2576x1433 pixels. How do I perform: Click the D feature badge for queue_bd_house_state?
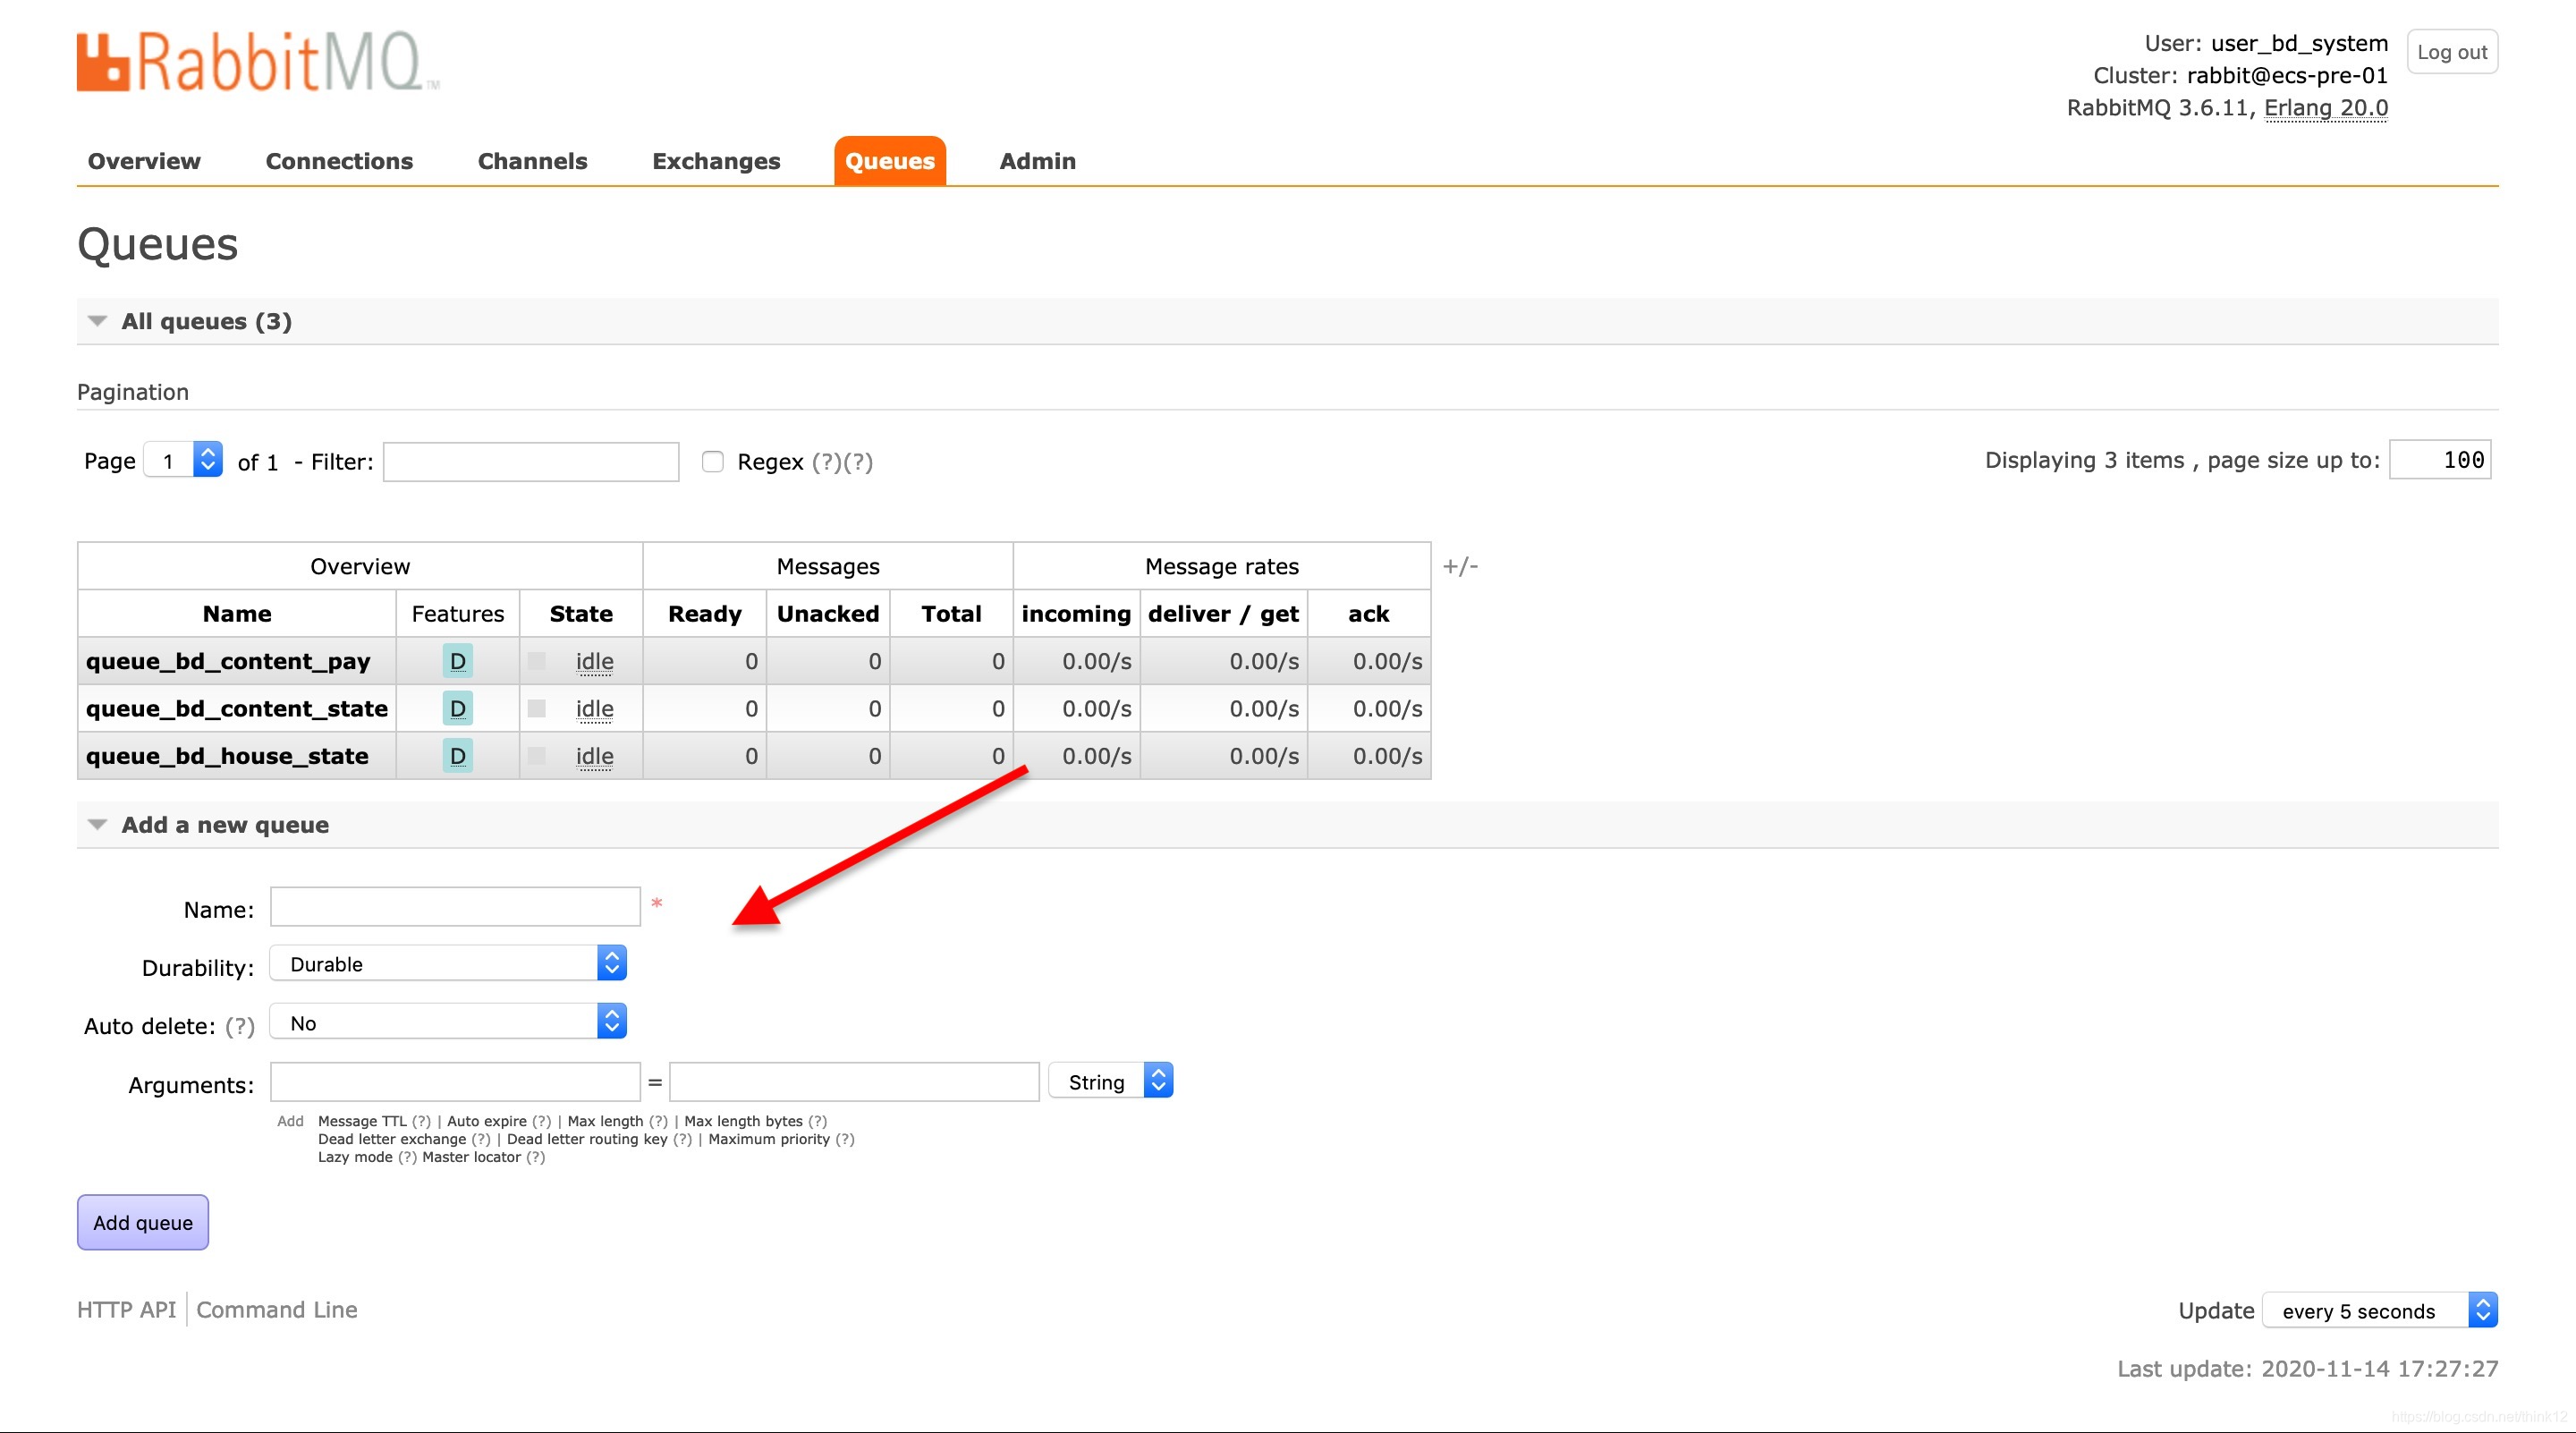click(457, 756)
